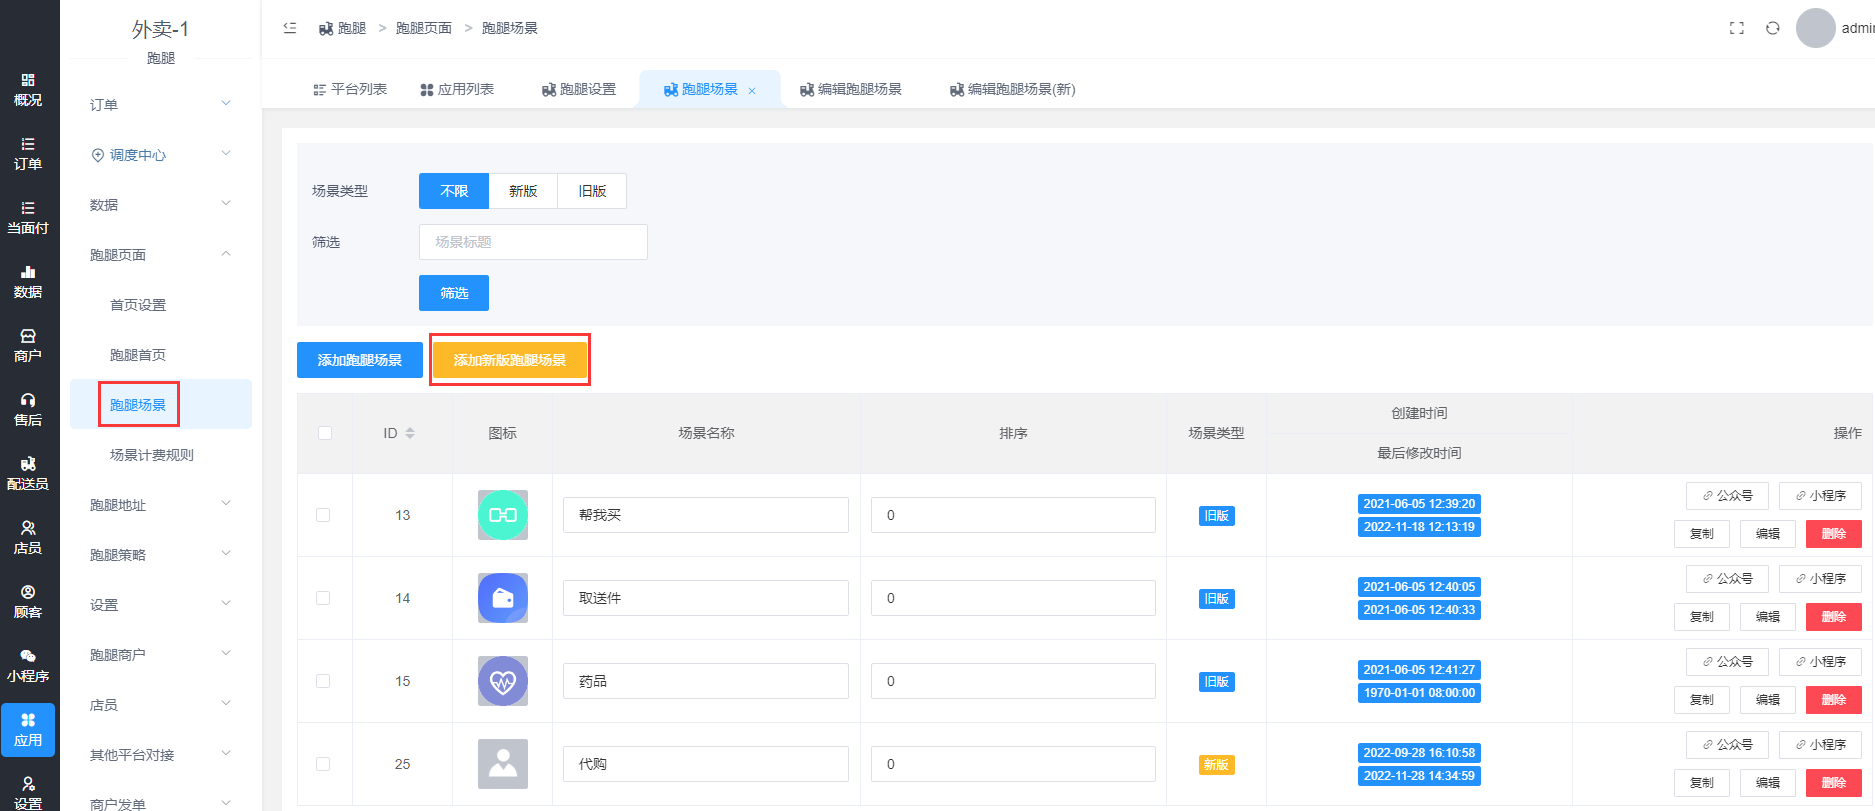Select 不限 scene type option
The height and width of the screenshot is (811, 1875).
pyautogui.click(x=454, y=191)
